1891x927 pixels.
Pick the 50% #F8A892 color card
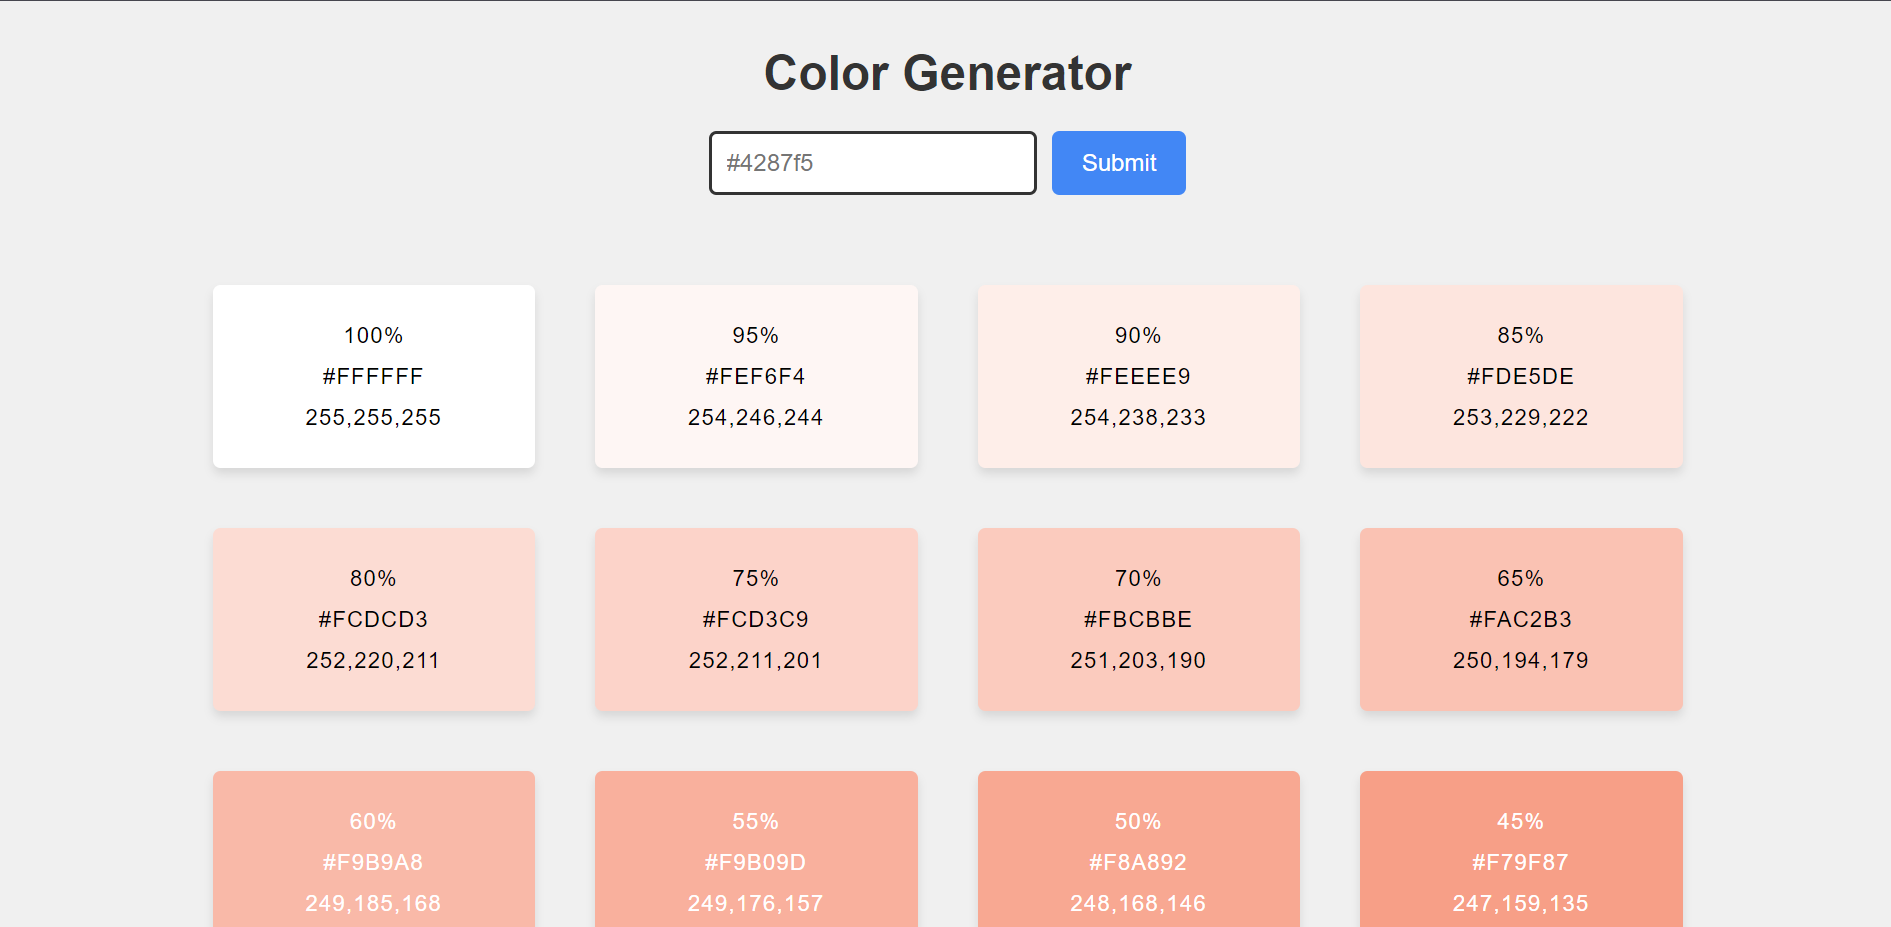coord(1139,849)
